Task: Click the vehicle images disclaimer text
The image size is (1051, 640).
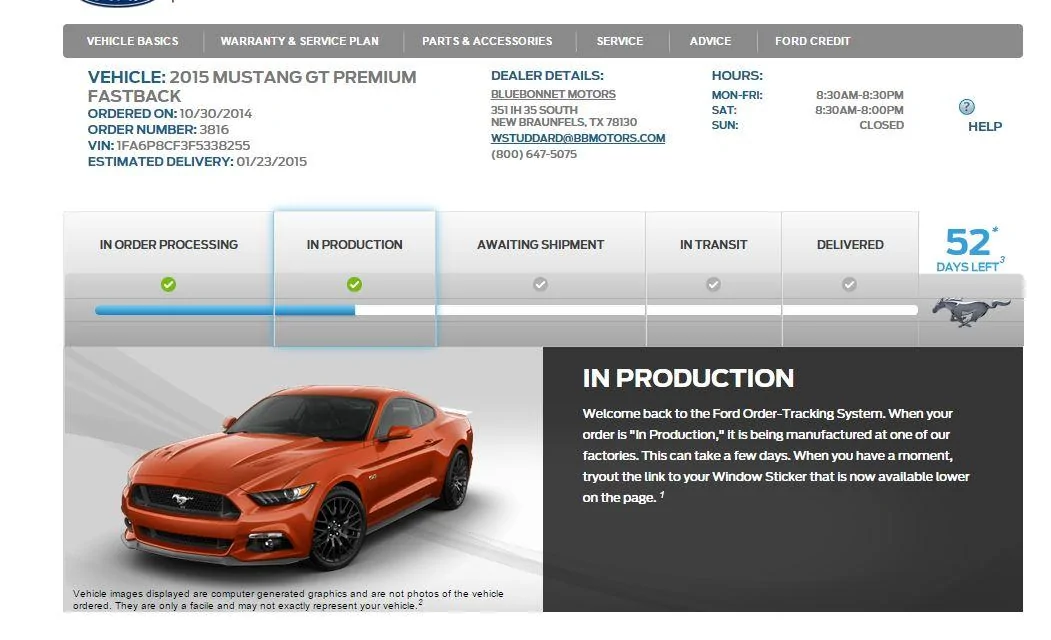Action: click(288, 600)
